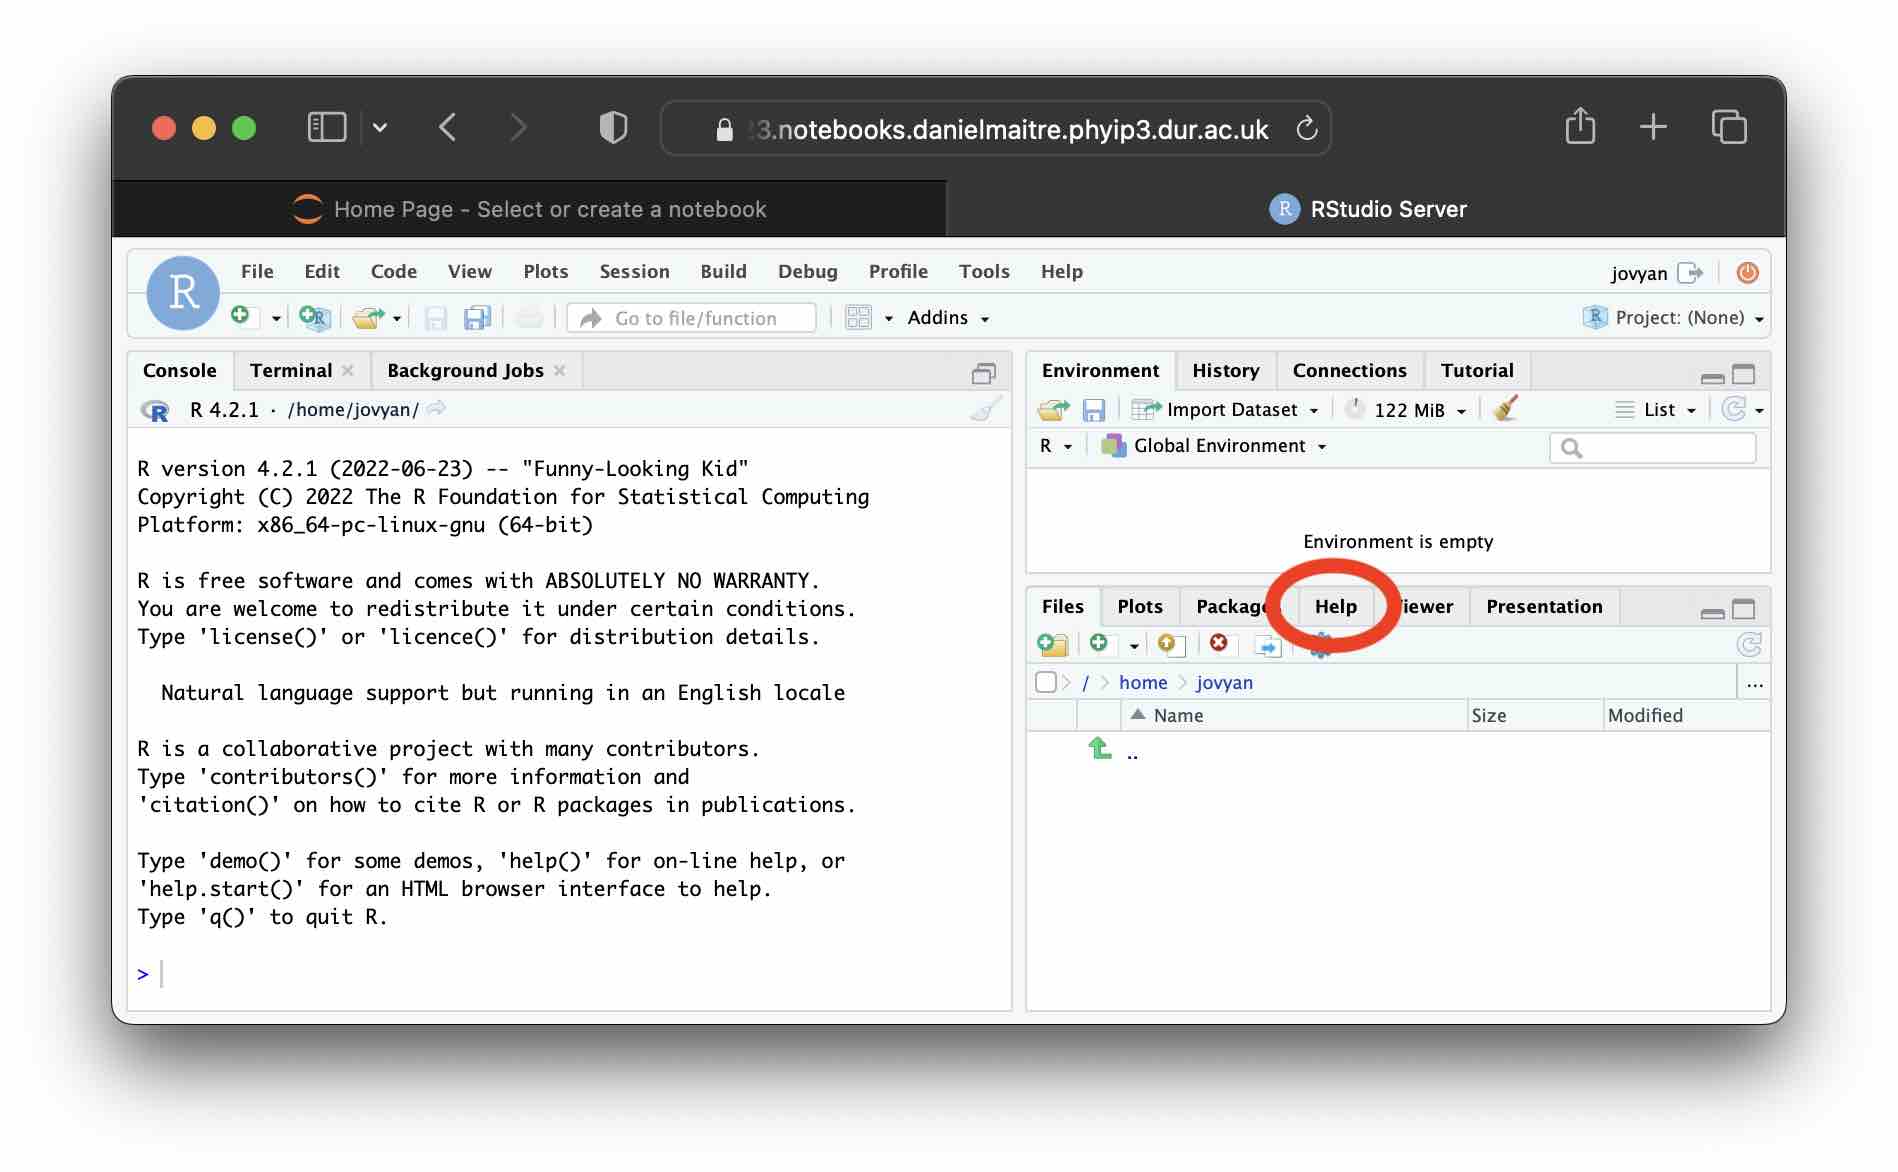Toggle the Safari sidebar button
Screen dimensions: 1898x1172
pyautogui.click(x=326, y=127)
